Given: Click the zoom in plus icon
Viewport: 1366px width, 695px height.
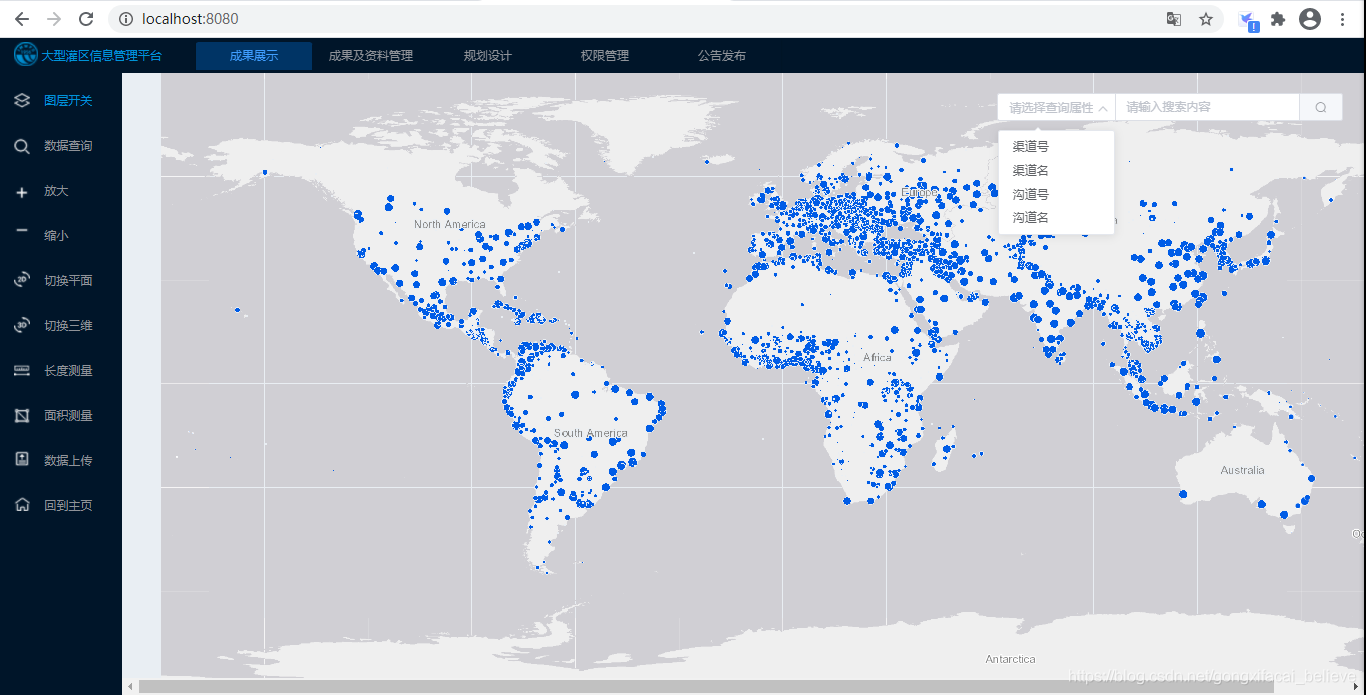Looking at the screenshot, I should tap(22, 191).
